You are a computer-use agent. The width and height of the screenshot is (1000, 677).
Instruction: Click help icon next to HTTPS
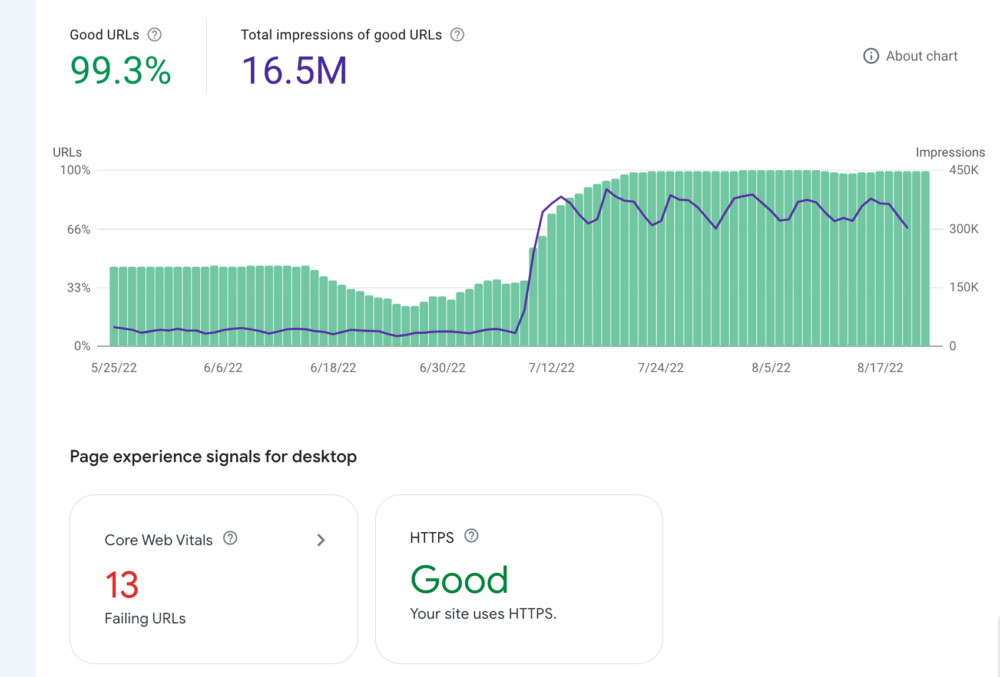[x=472, y=537]
